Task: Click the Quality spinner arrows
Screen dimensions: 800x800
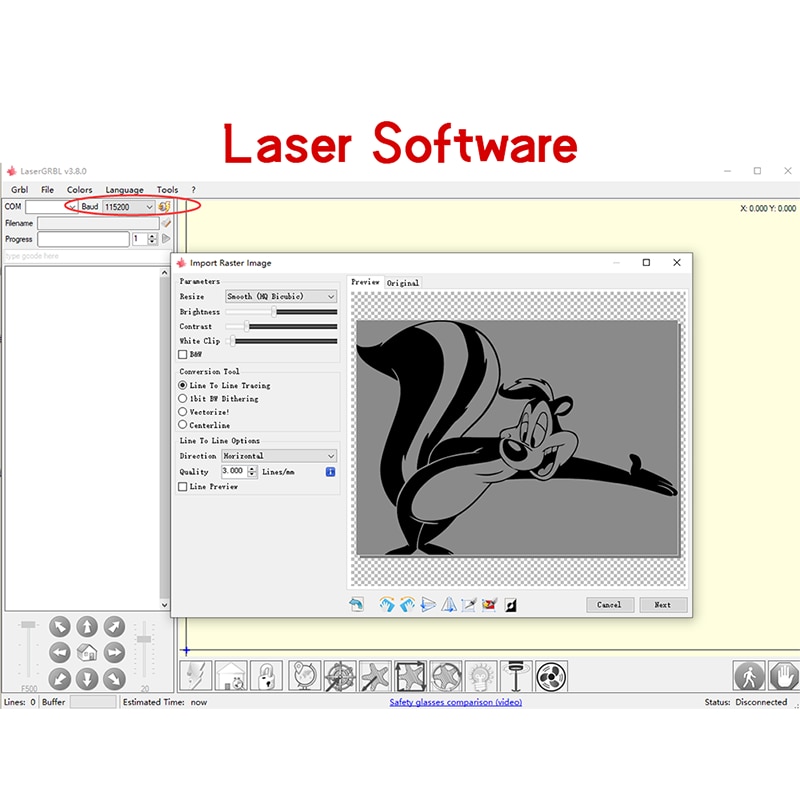Action: click(252, 471)
